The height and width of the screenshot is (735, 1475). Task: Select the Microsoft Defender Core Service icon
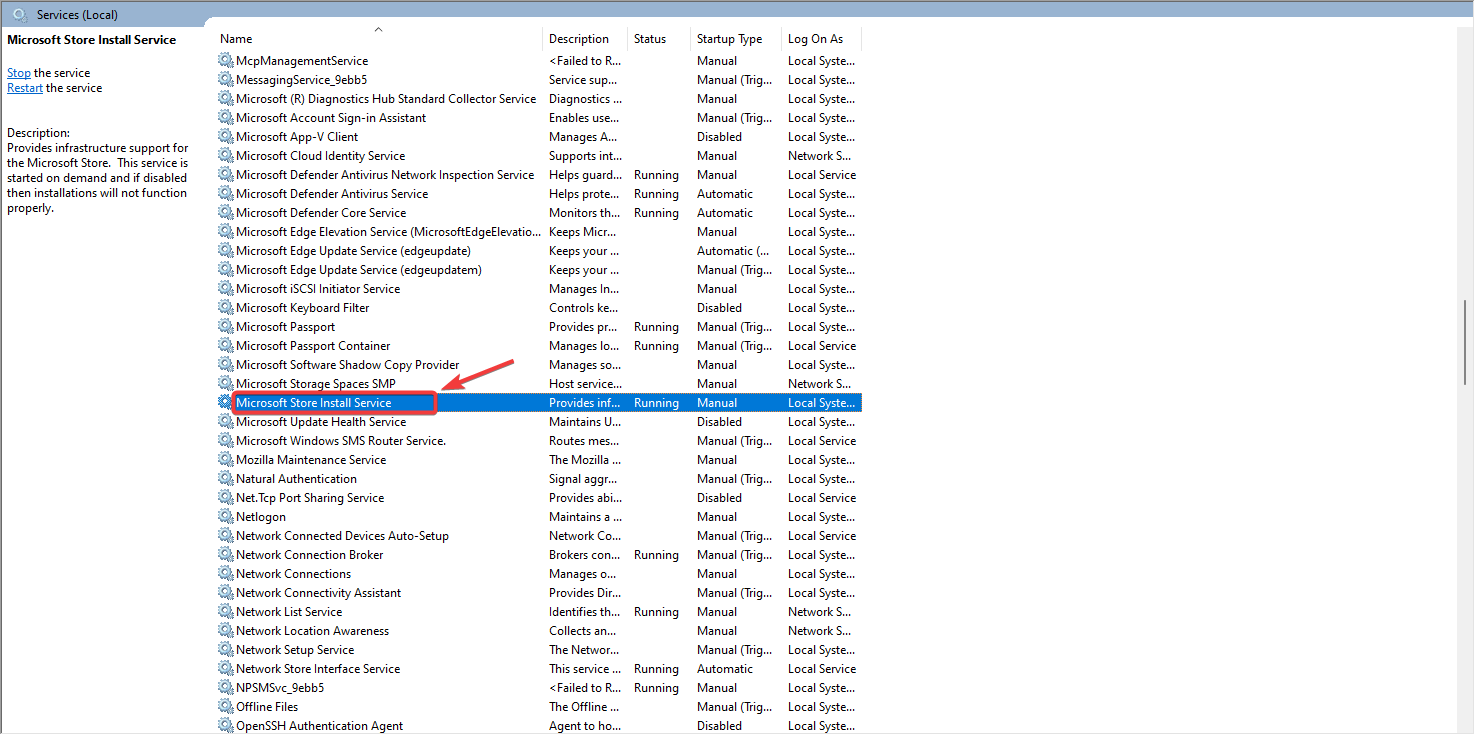226,213
